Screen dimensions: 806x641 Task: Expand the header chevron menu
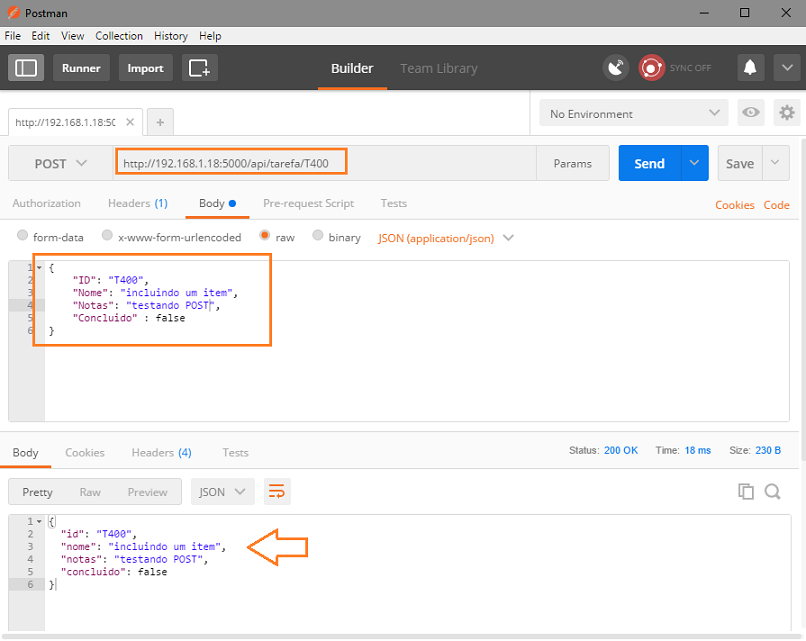coord(787,68)
